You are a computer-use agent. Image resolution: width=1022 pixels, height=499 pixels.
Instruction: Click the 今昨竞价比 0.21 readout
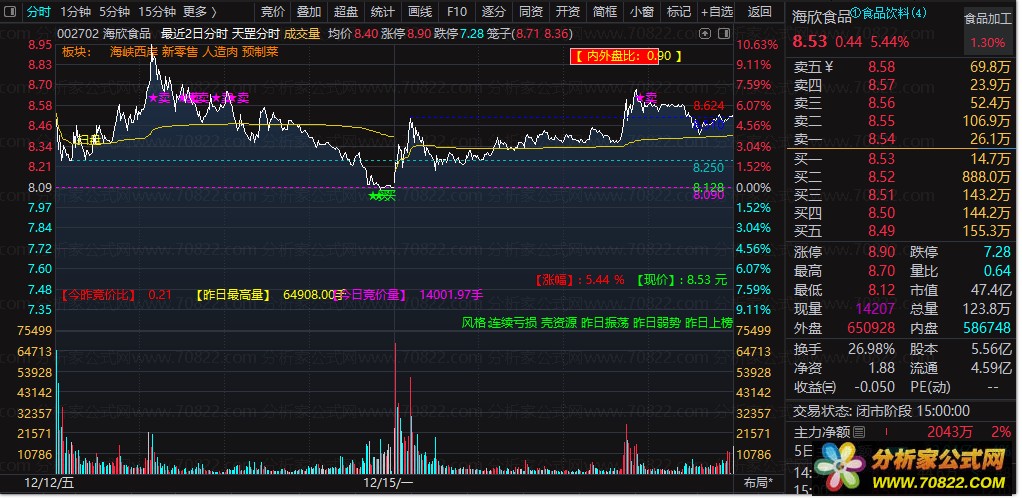point(117,295)
